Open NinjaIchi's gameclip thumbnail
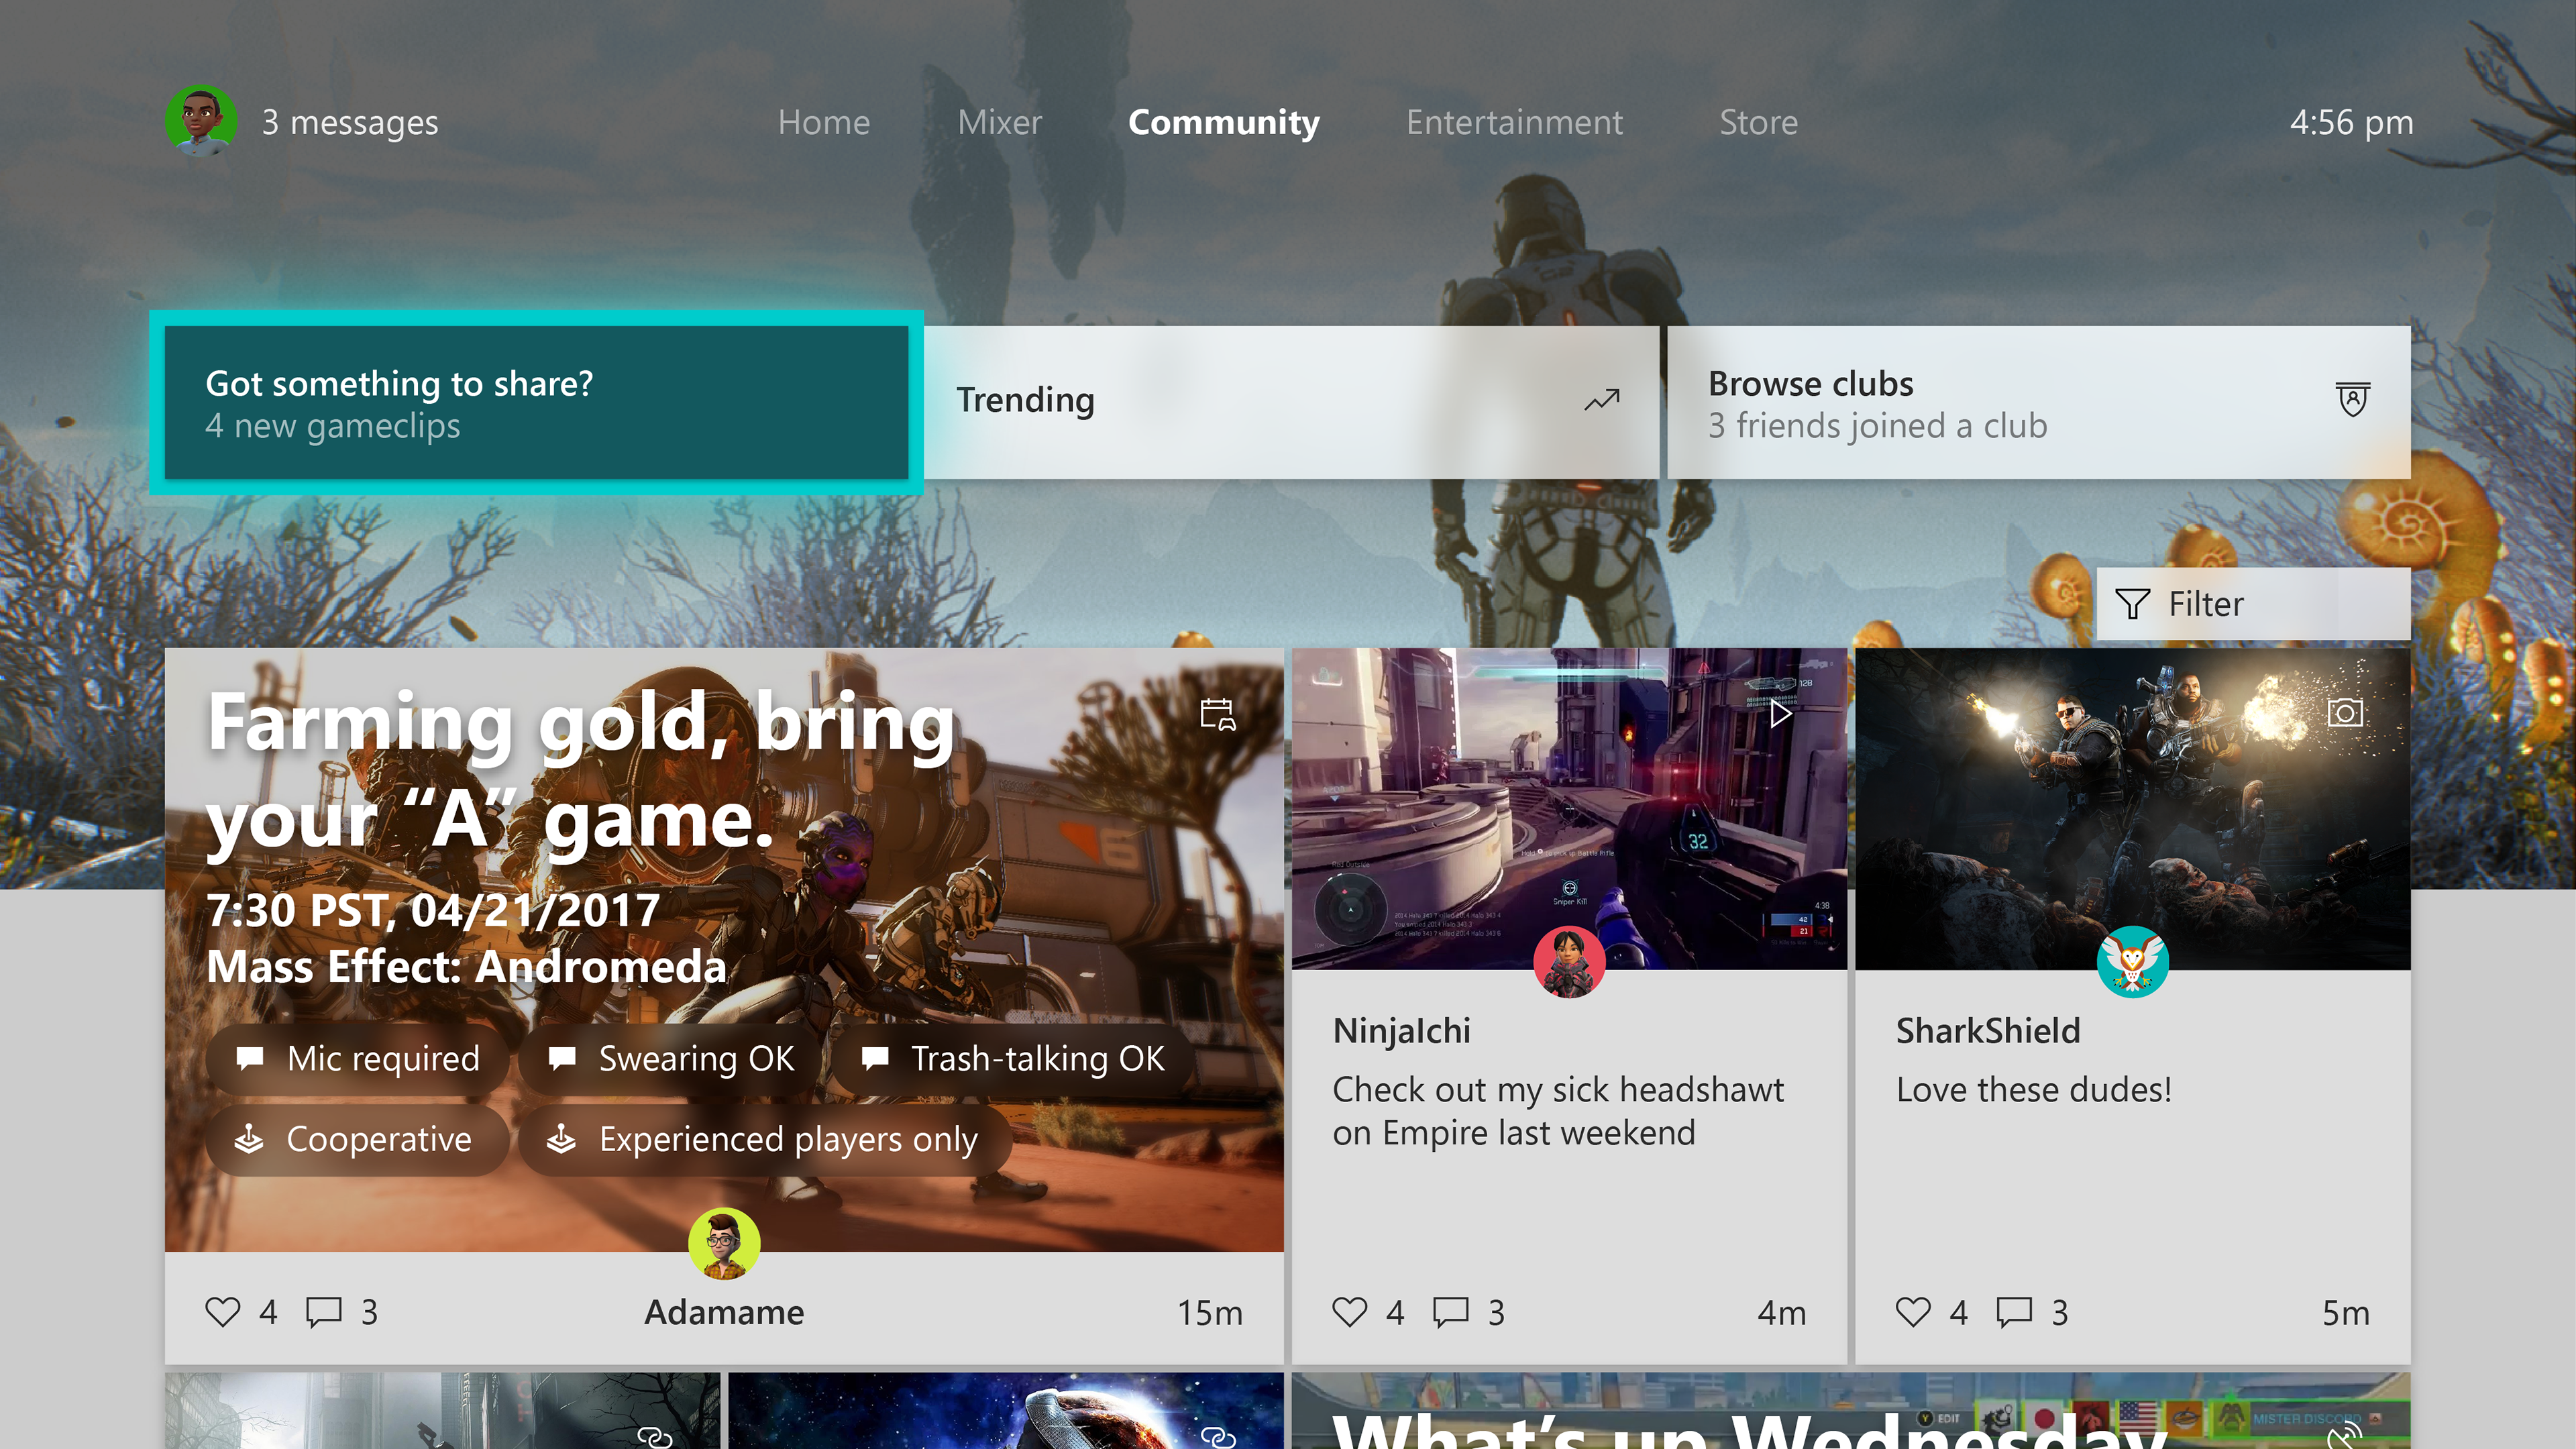The height and width of the screenshot is (1449, 2576). pyautogui.click(x=1569, y=808)
